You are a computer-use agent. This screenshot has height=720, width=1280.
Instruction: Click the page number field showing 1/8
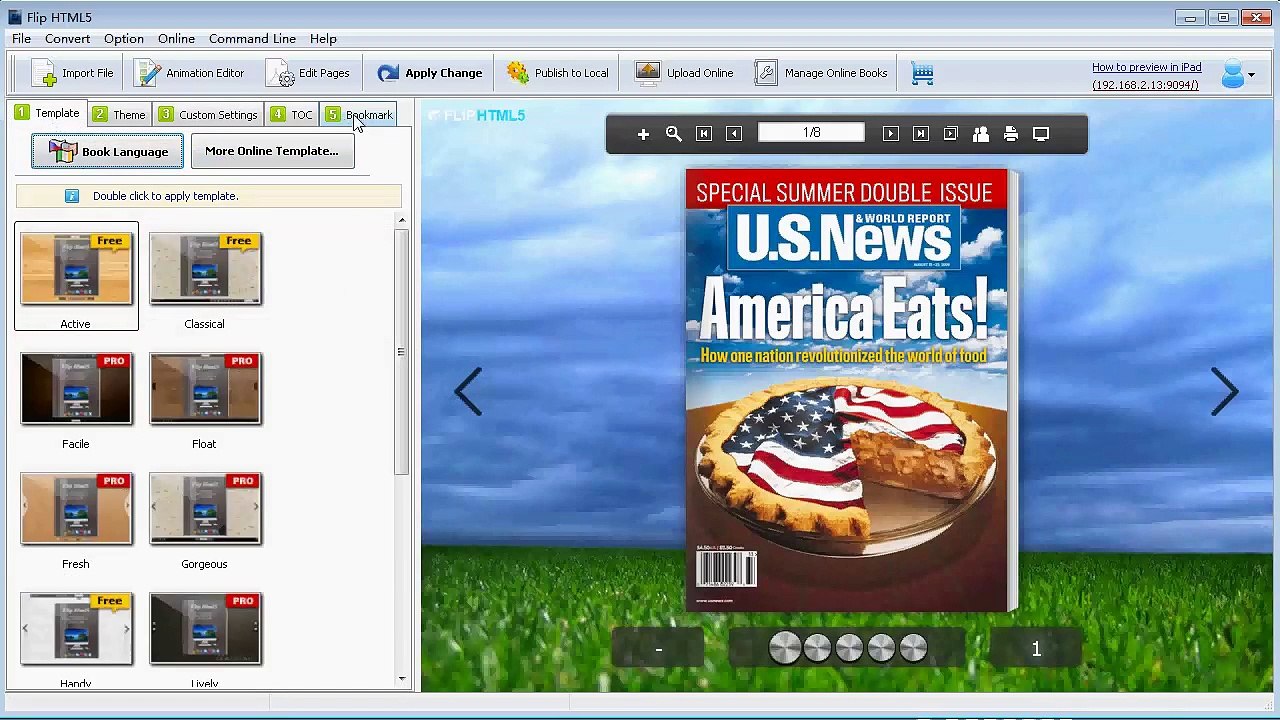811,133
